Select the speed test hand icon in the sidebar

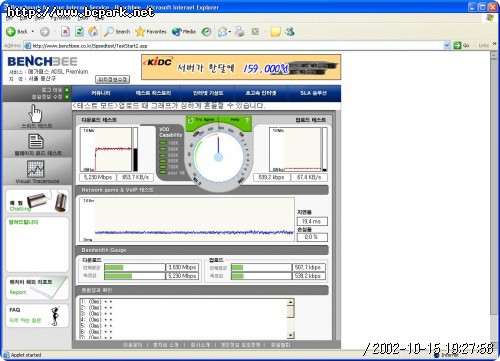point(36,113)
